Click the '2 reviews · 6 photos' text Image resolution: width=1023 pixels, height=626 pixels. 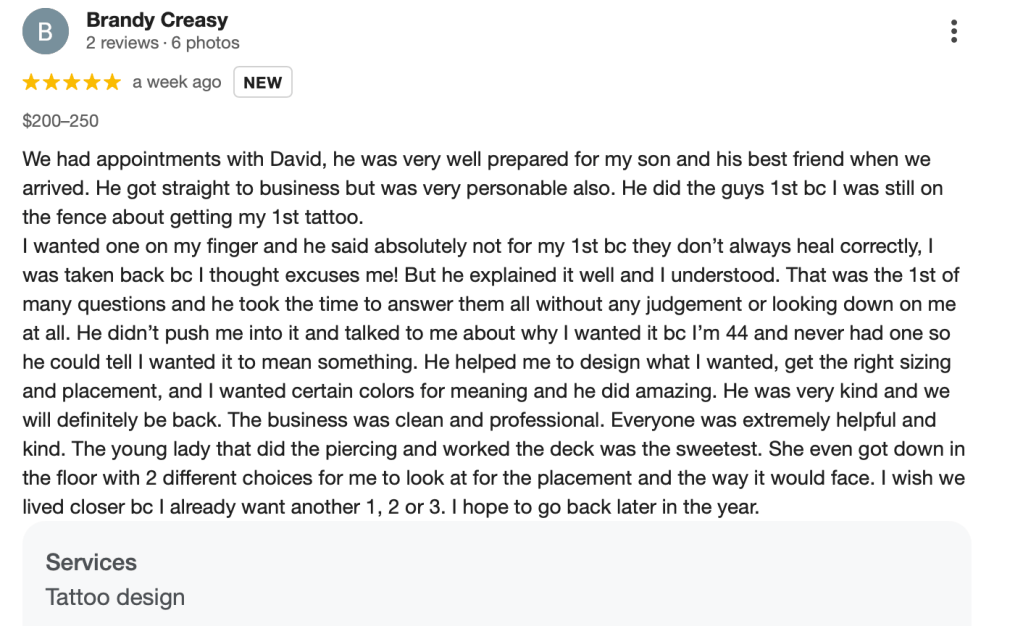click(162, 43)
